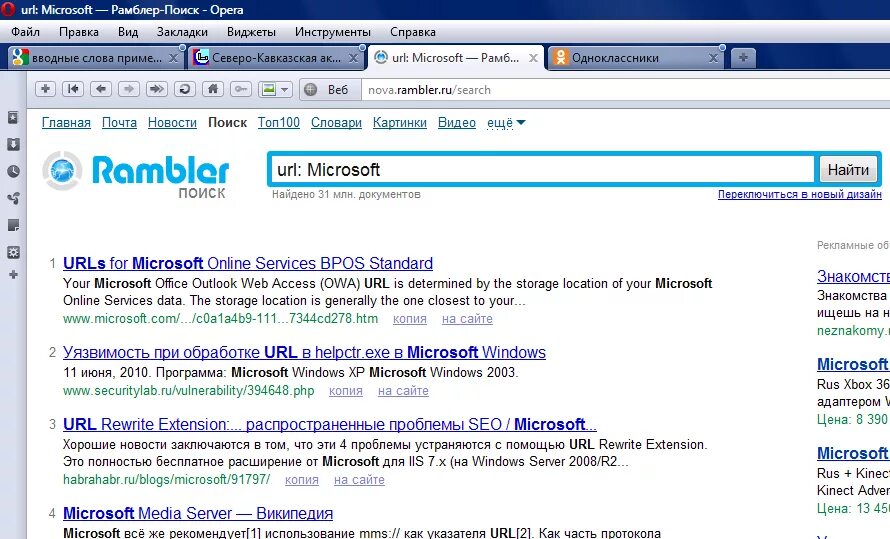The image size is (890, 539).
Task: Switch to the 'вводные слова приме...' tab
Action: tap(96, 58)
